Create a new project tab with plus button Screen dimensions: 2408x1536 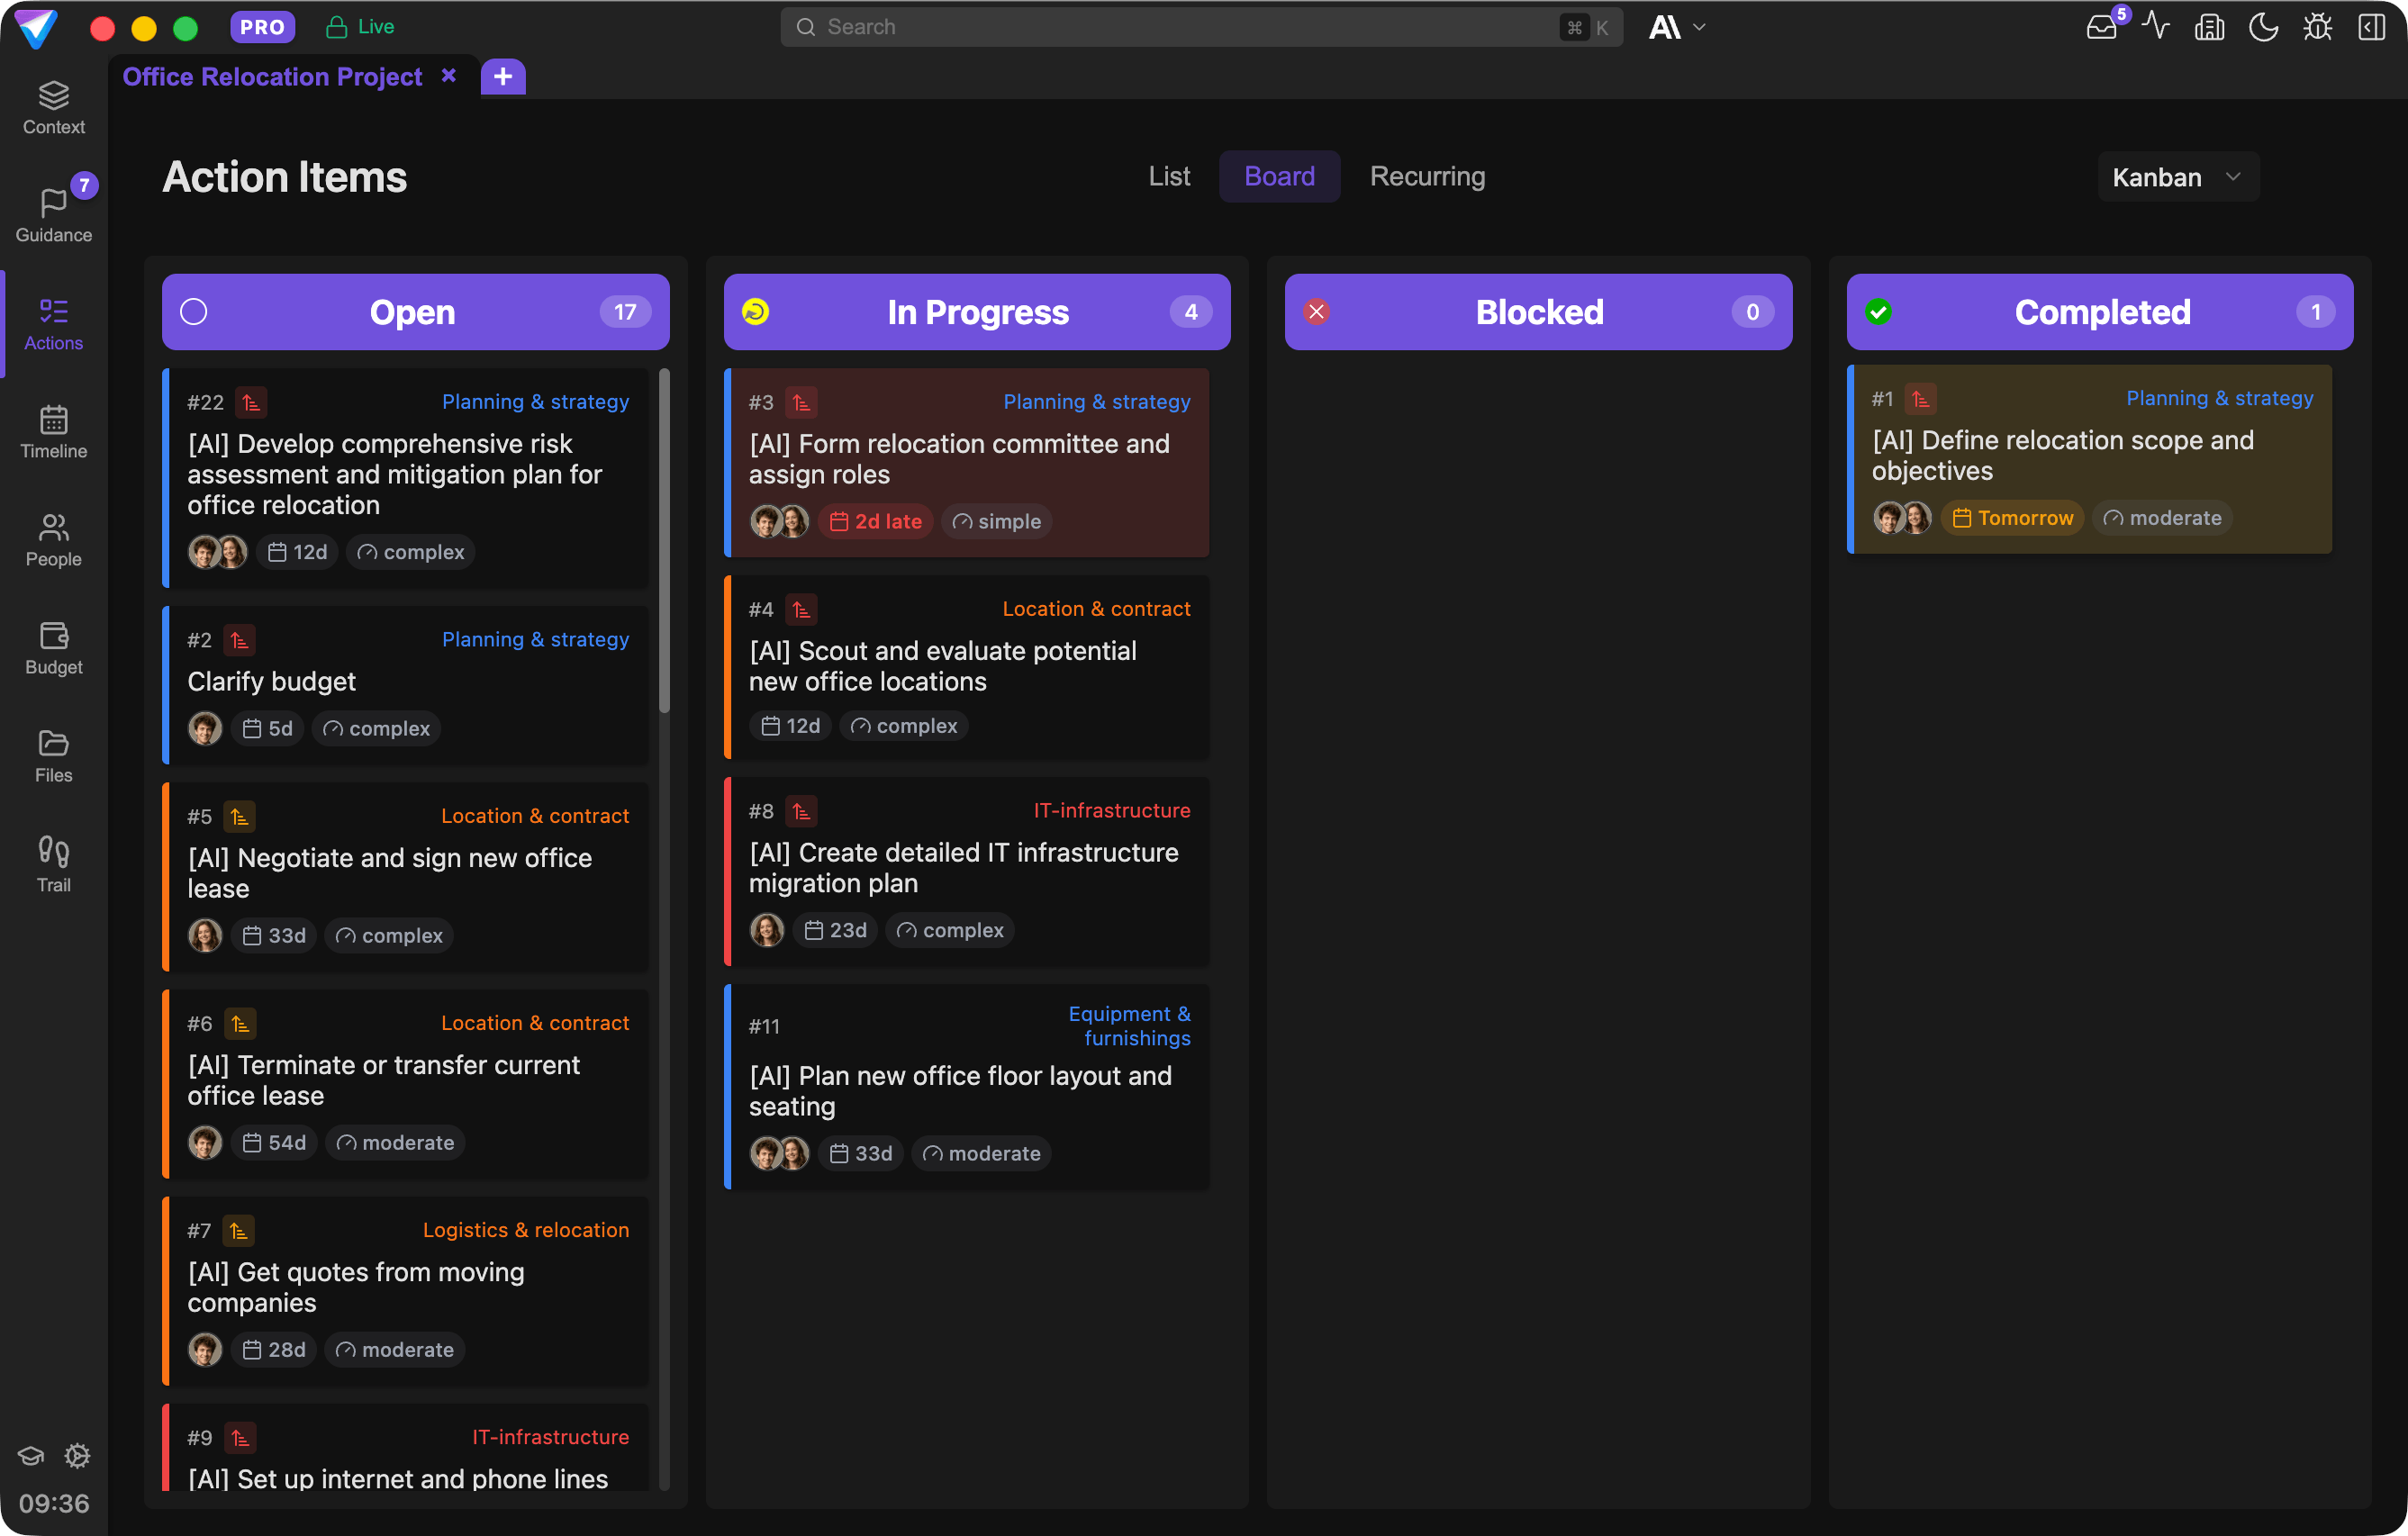(x=503, y=76)
